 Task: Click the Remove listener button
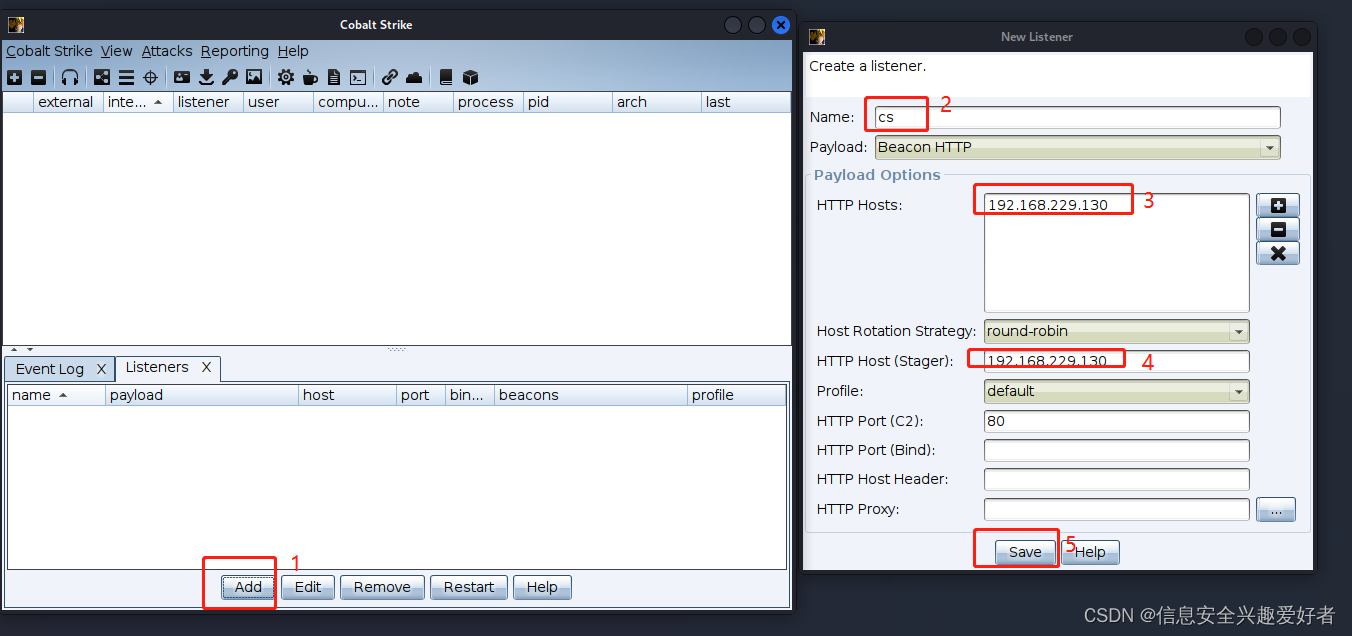[x=382, y=587]
